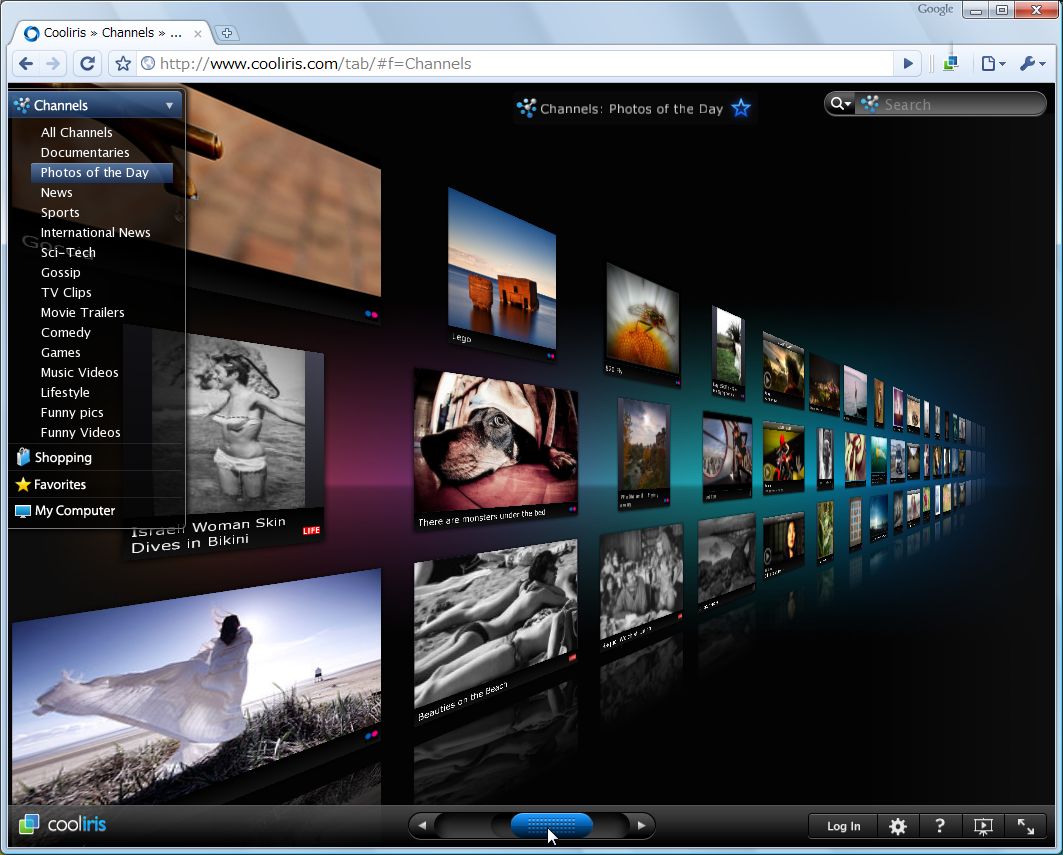Reload the page with refresh icon
Viewport: 1063px width, 855px height.
click(x=87, y=64)
